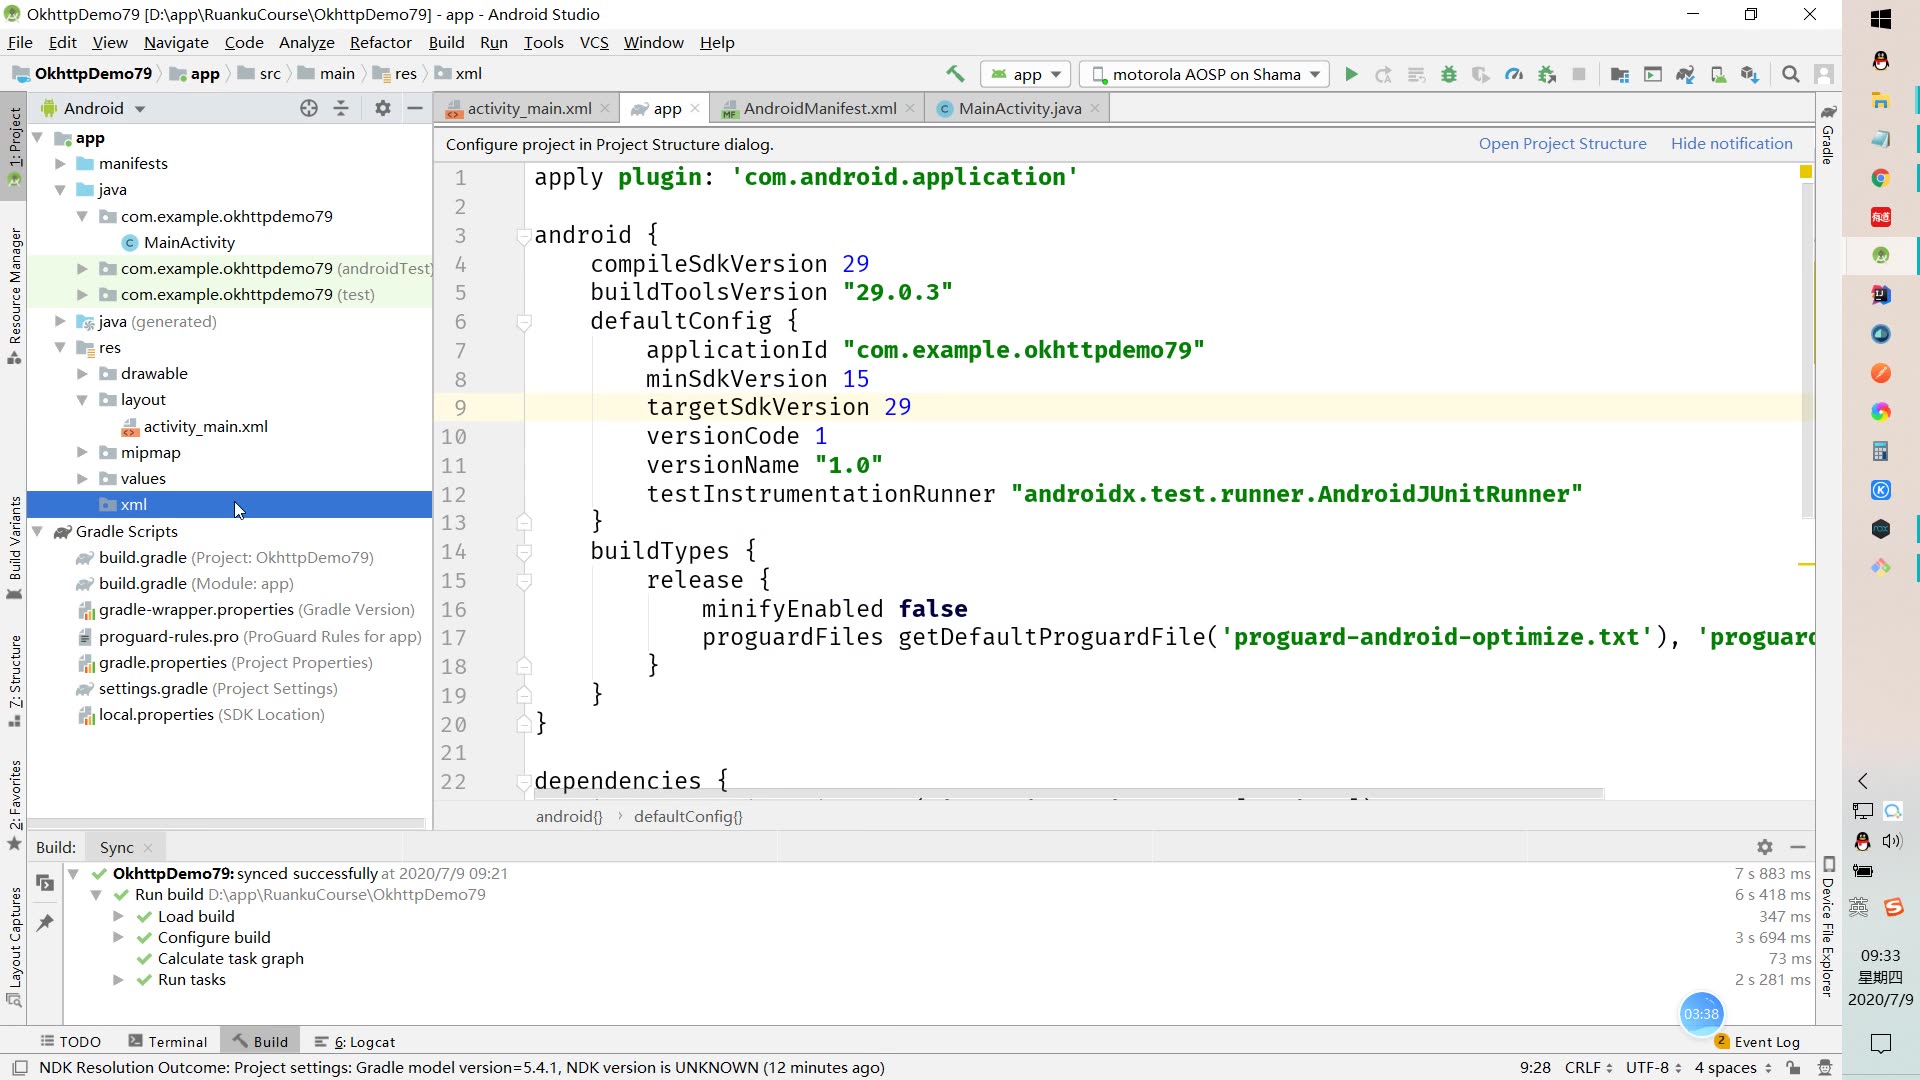
Task: Click the pin icon in Build panel
Action: [x=45, y=922]
